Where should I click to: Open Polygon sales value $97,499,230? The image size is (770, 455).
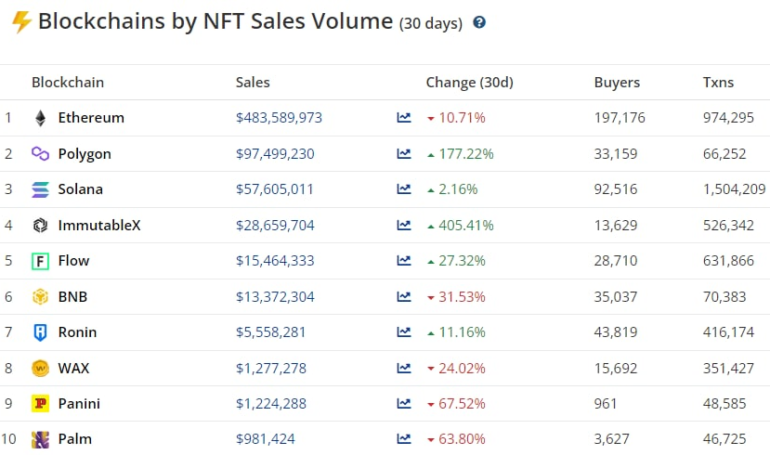[x=275, y=154]
